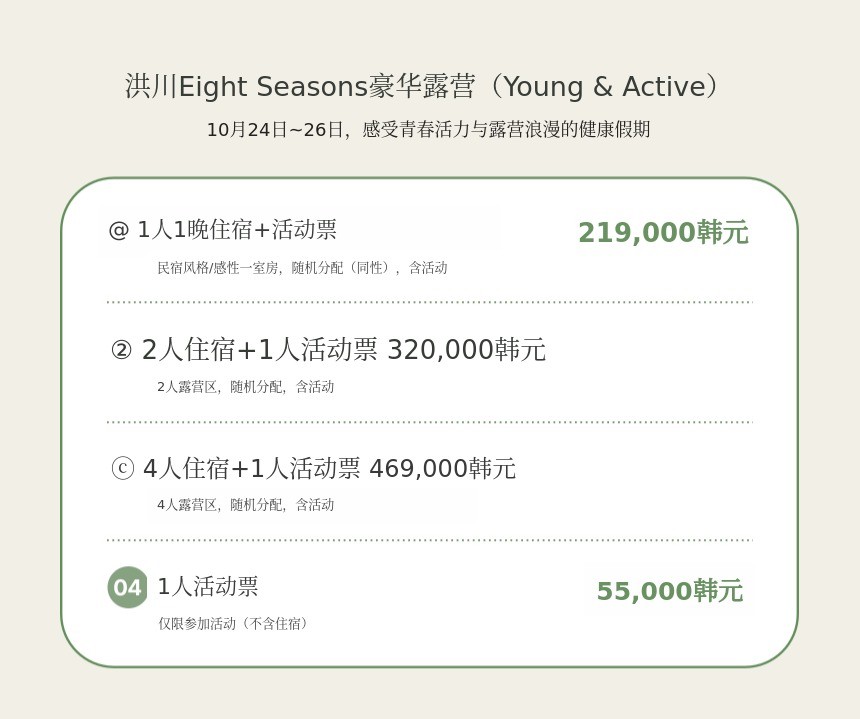Click the @ marker of the first option
The width and height of the screenshot is (860, 719).
(x=119, y=230)
